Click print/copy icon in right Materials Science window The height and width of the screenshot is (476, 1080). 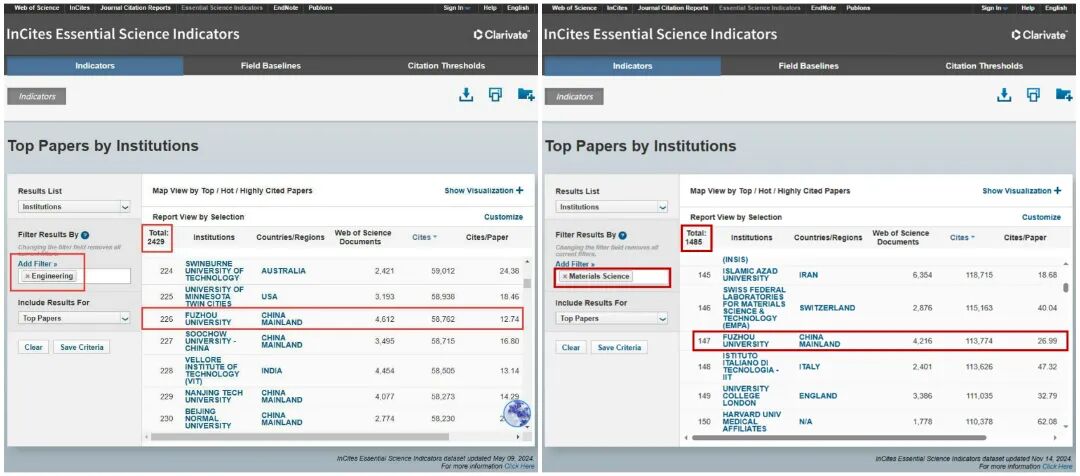pyautogui.click(x=1033, y=95)
